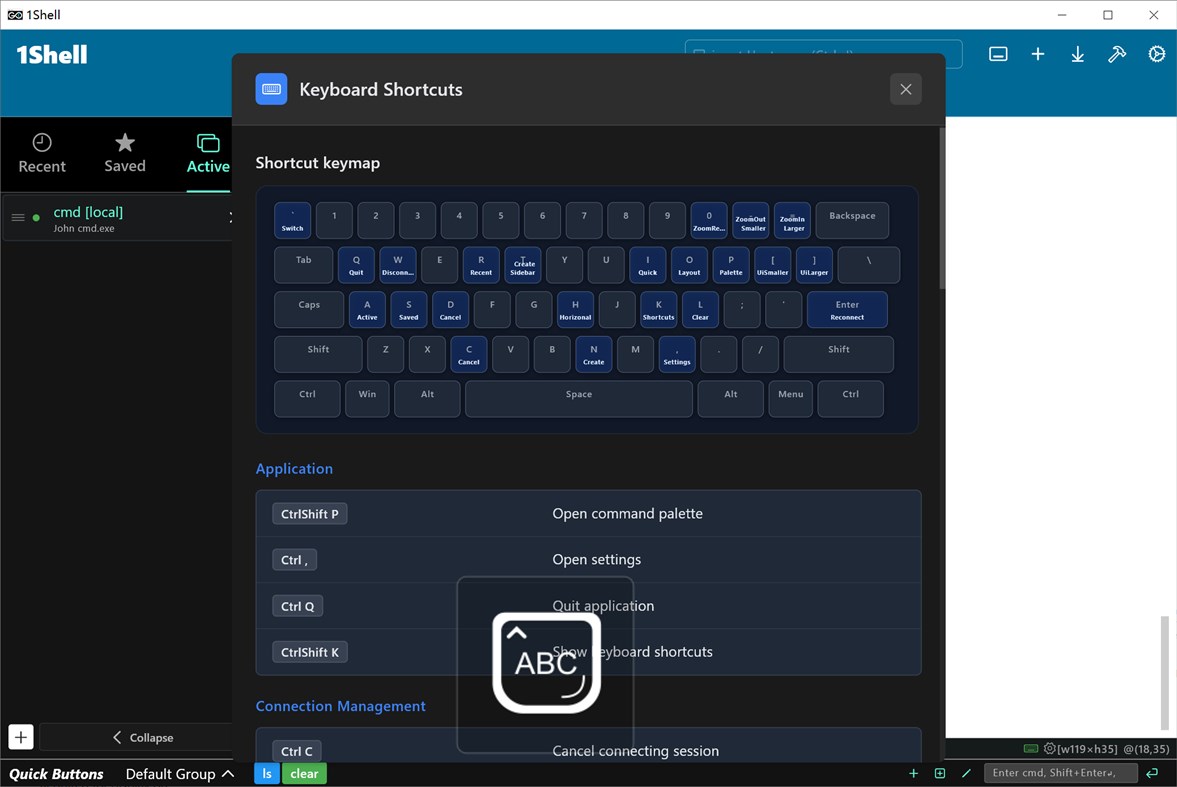Image resolution: width=1177 pixels, height=787 pixels.
Task: Click the comma Settings key
Action: [x=676, y=354]
